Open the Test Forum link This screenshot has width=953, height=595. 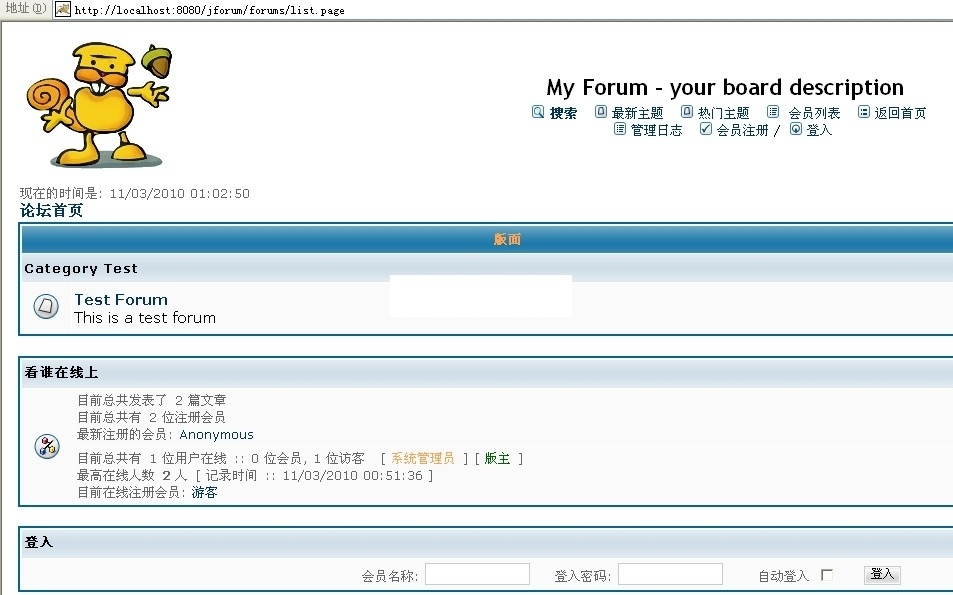point(121,299)
